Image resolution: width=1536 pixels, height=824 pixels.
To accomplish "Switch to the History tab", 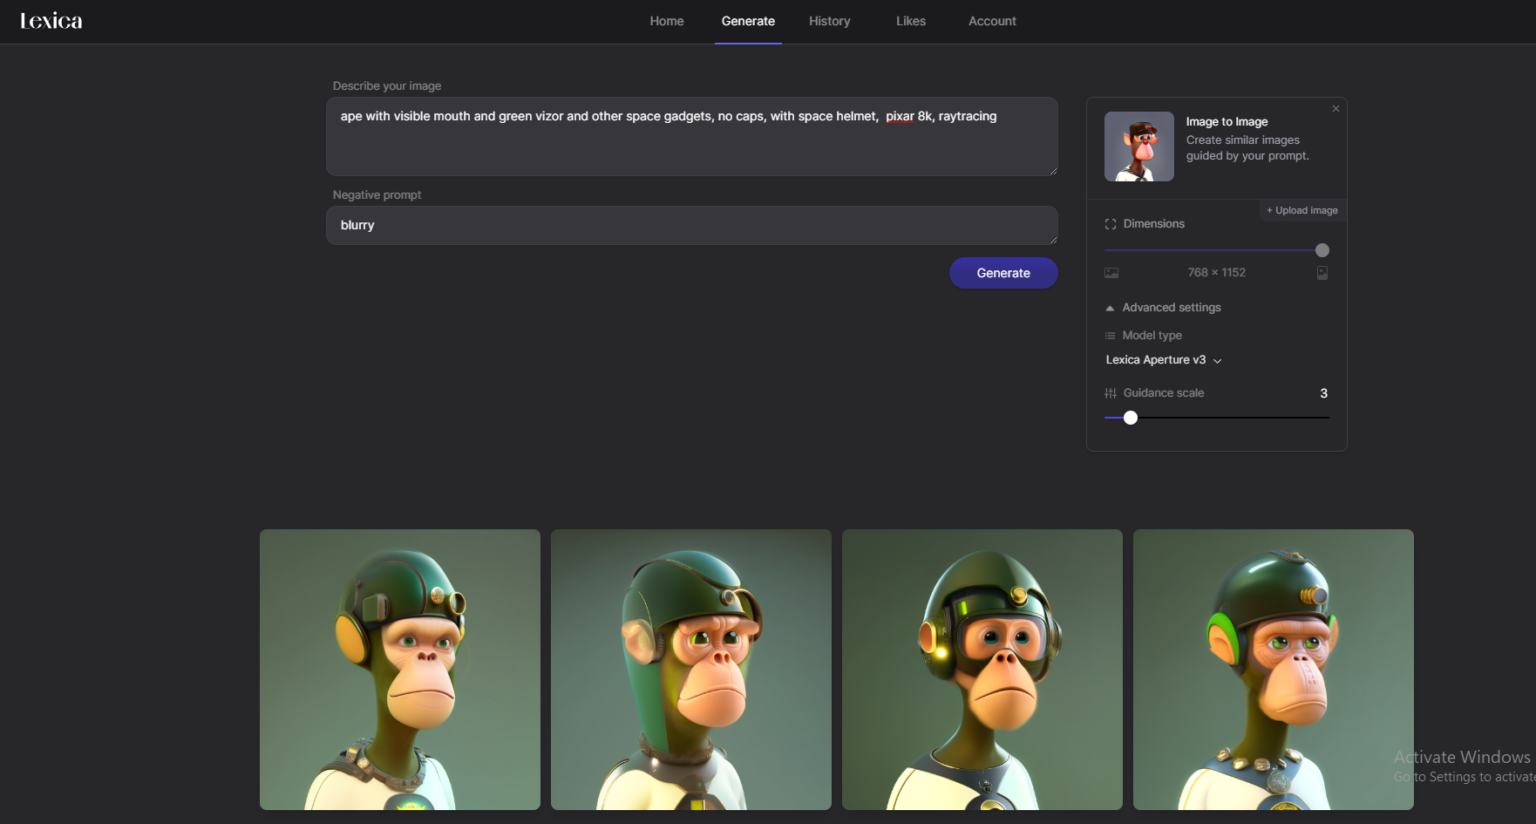I will click(x=829, y=21).
